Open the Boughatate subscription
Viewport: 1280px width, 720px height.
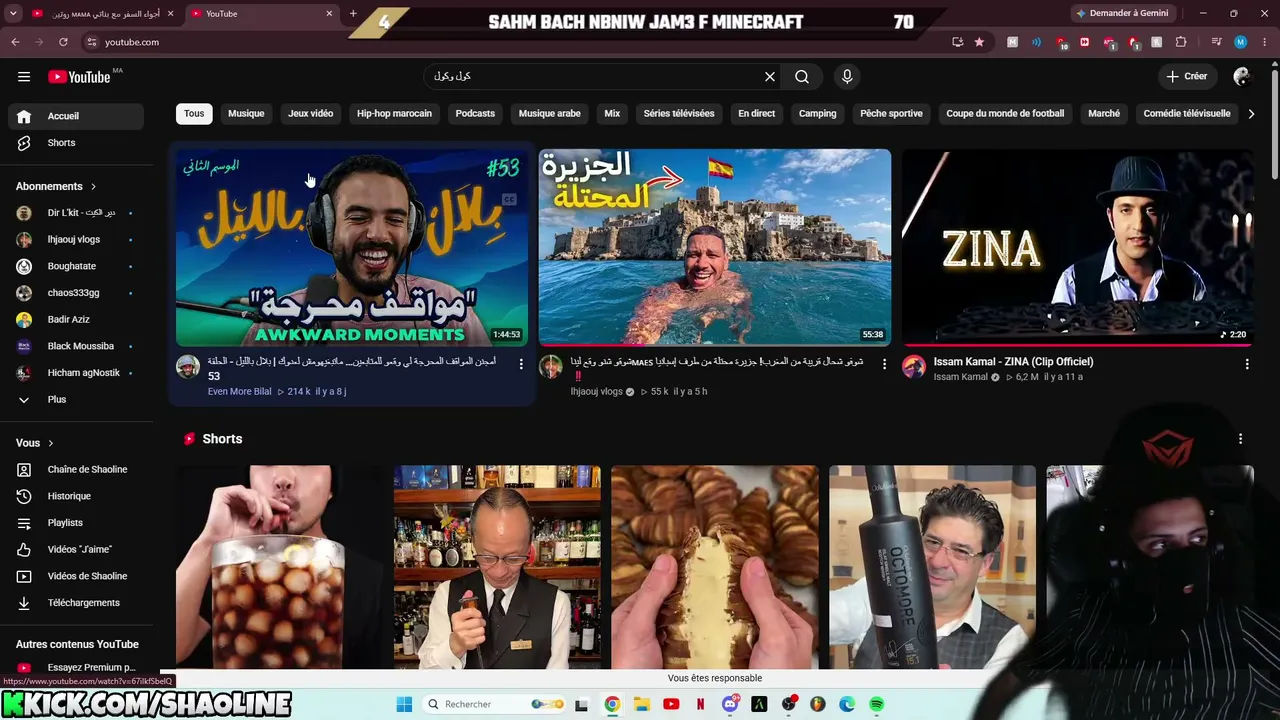pos(76,266)
